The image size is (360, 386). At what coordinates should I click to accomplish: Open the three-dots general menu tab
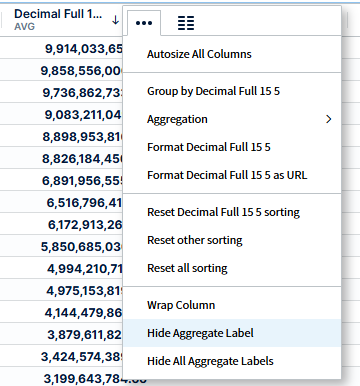click(x=144, y=23)
